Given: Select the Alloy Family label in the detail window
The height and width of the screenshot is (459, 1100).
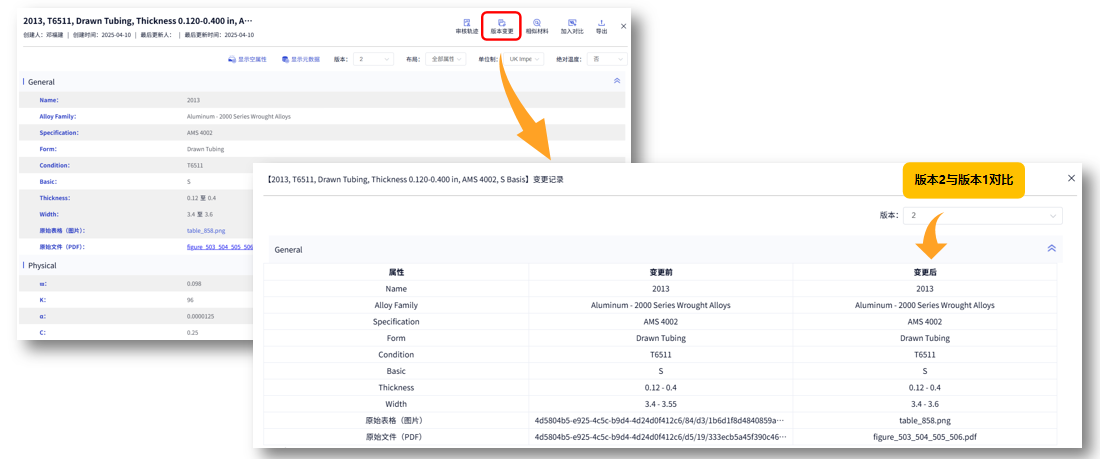Looking at the screenshot, I should (58, 117).
